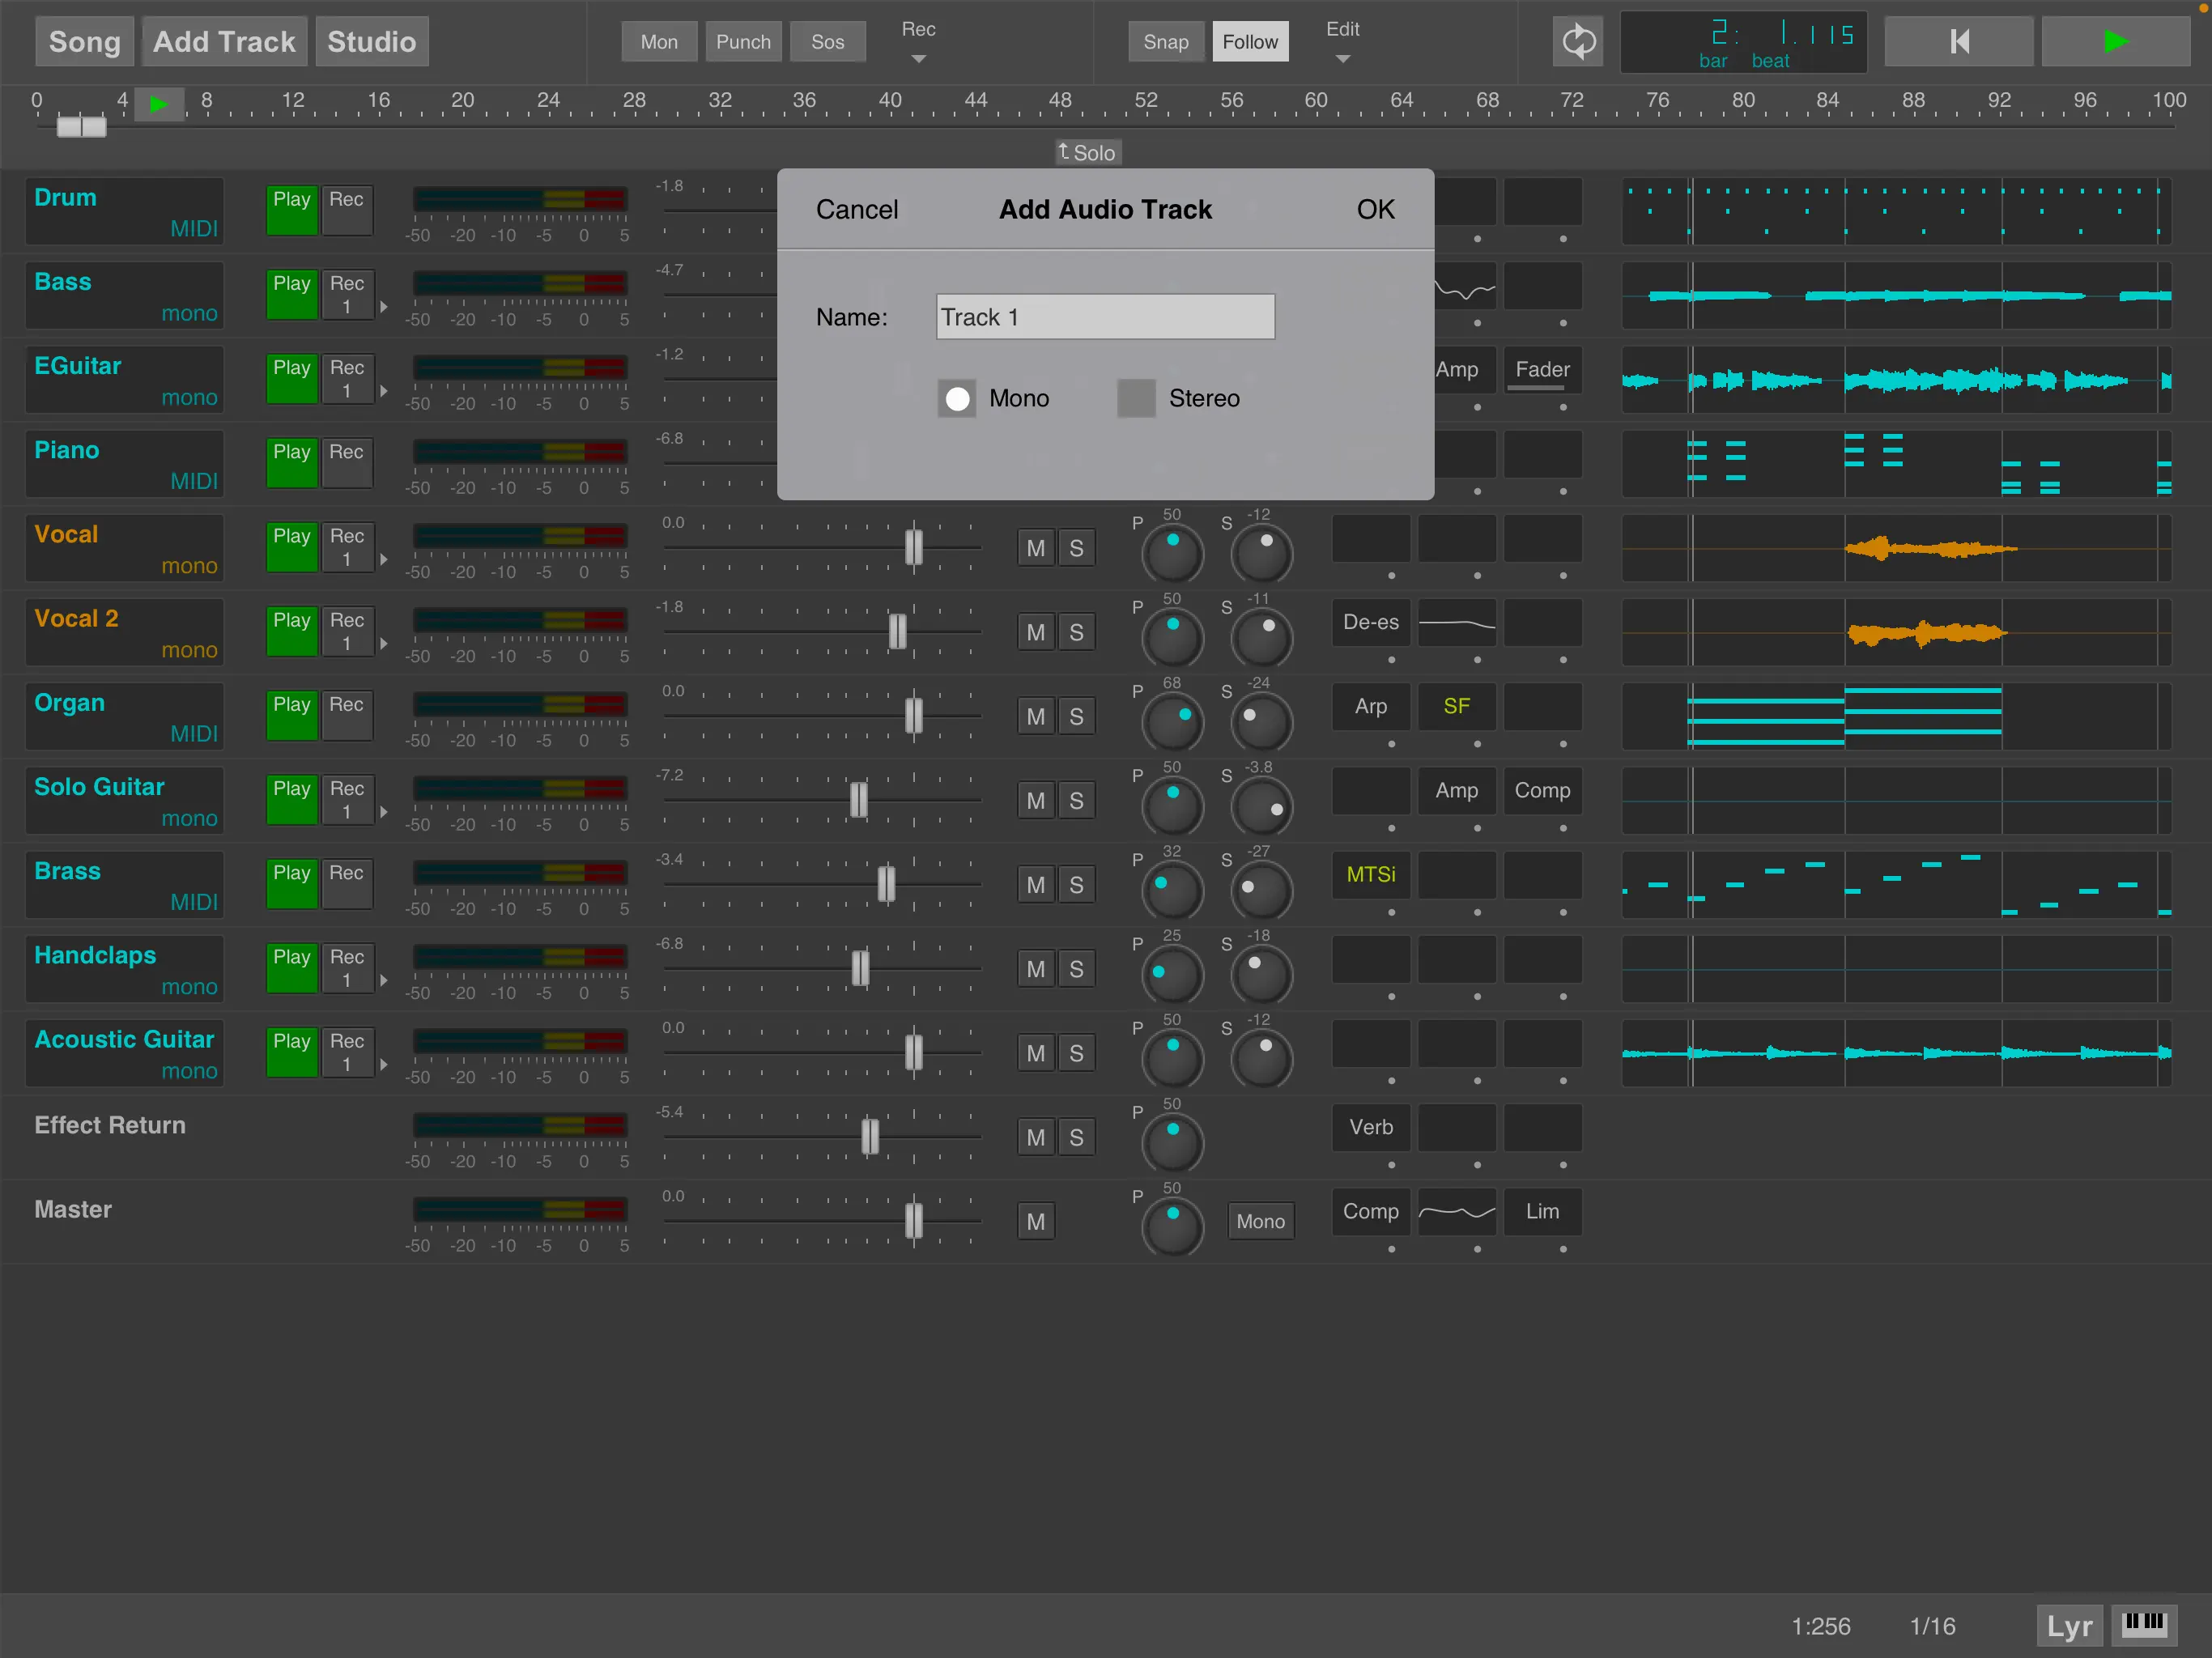Switch to the Song tab
Screen dimensions: 2212x1658
point(84,41)
